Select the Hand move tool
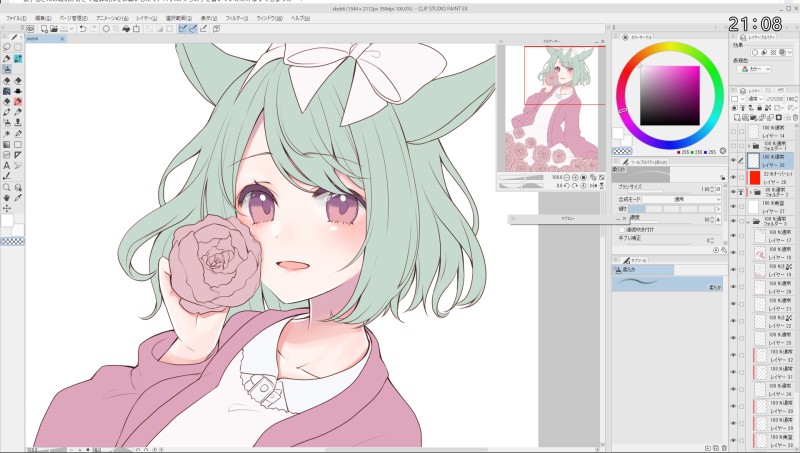The image size is (800, 453). [x=7, y=198]
